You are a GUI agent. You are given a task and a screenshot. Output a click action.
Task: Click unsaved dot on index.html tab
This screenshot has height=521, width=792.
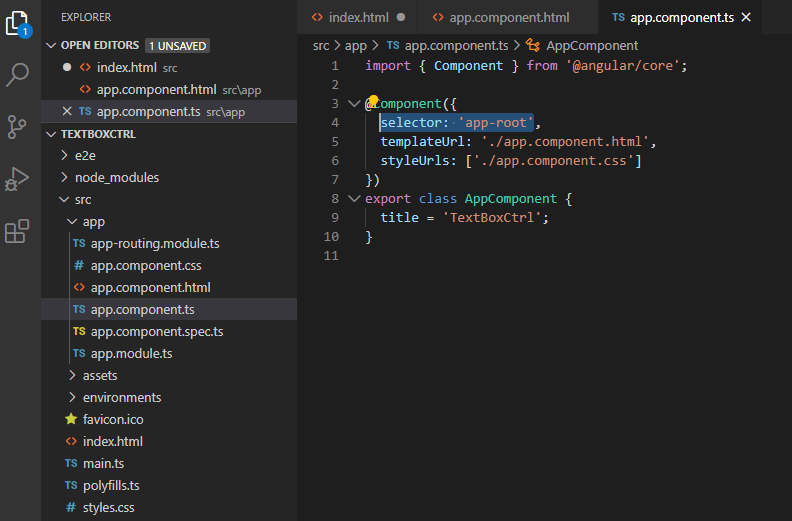click(401, 17)
